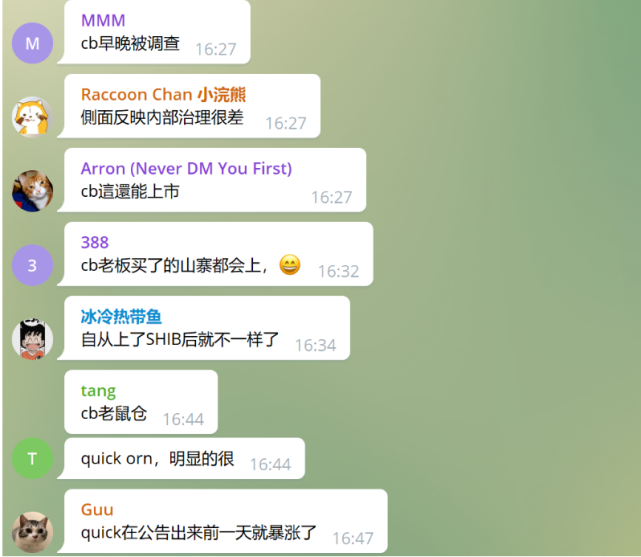Image resolution: width=641 pixels, height=557 pixels.
Task: Open sender name Guu
Action: (97, 510)
